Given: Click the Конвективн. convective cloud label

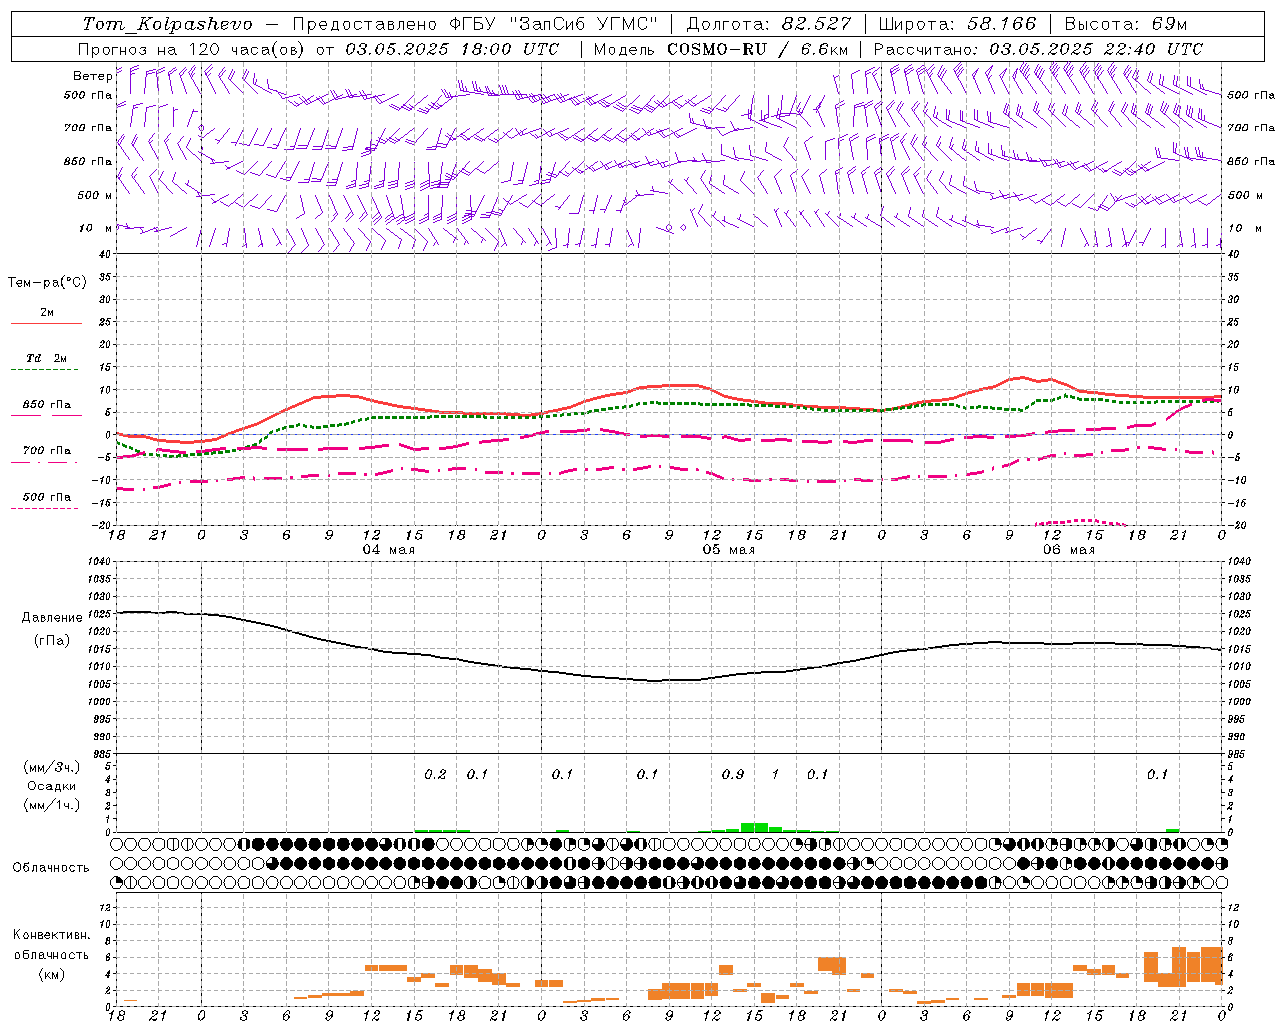Looking at the screenshot, I should coord(51,935).
